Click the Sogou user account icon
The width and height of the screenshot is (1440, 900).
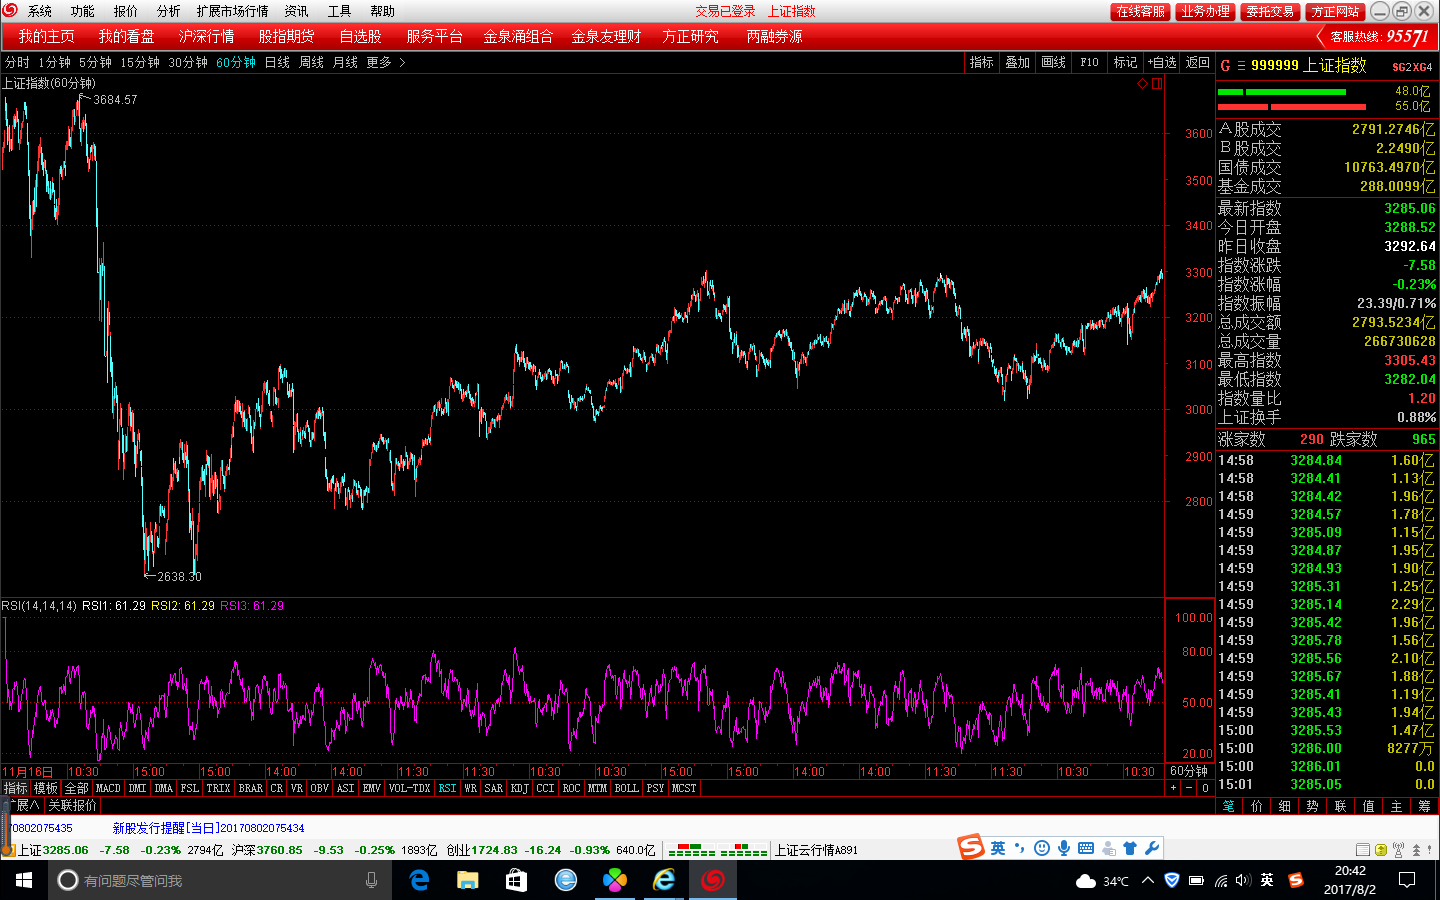pos(1108,848)
